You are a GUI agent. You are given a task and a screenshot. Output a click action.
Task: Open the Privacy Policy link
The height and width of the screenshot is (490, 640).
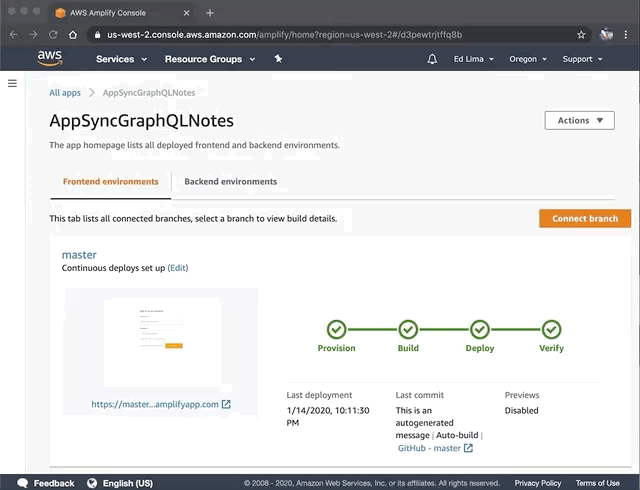538,483
